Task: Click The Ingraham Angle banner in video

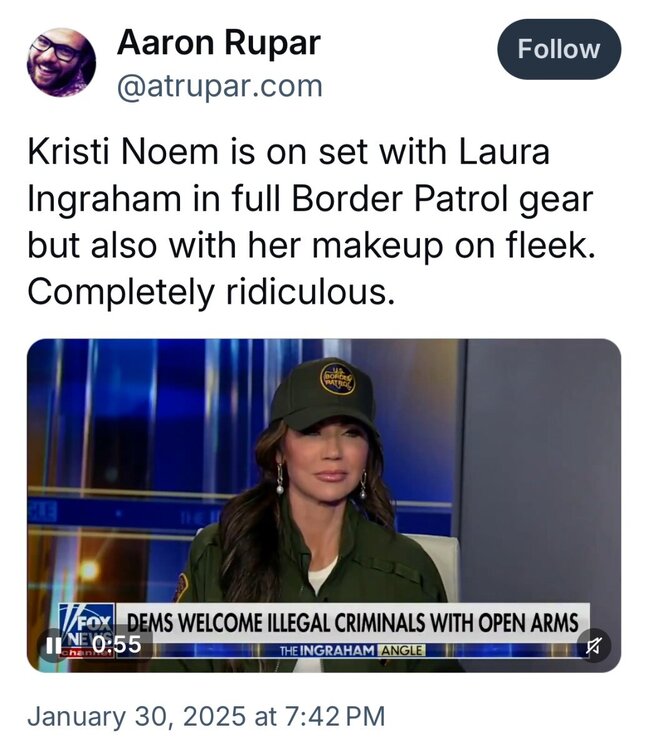Action: tap(352, 651)
